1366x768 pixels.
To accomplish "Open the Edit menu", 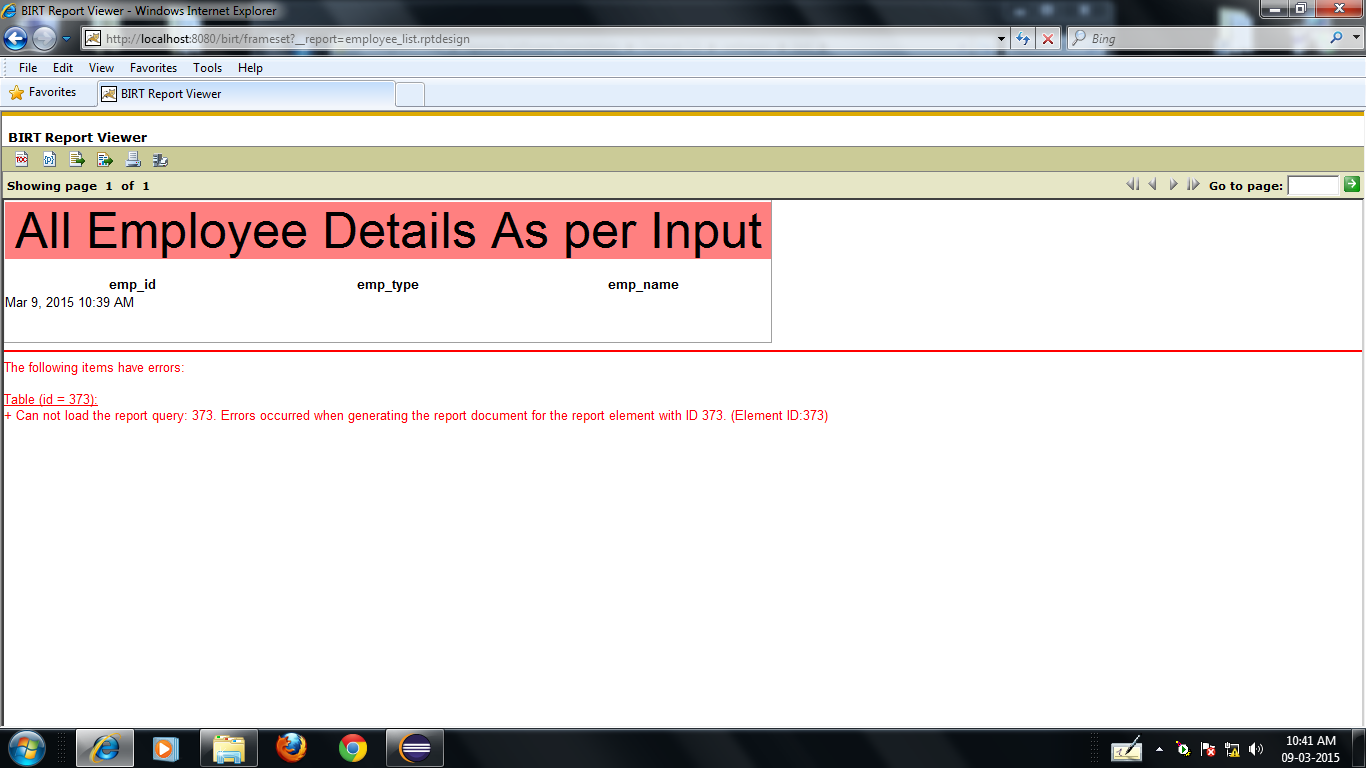I will pos(63,68).
